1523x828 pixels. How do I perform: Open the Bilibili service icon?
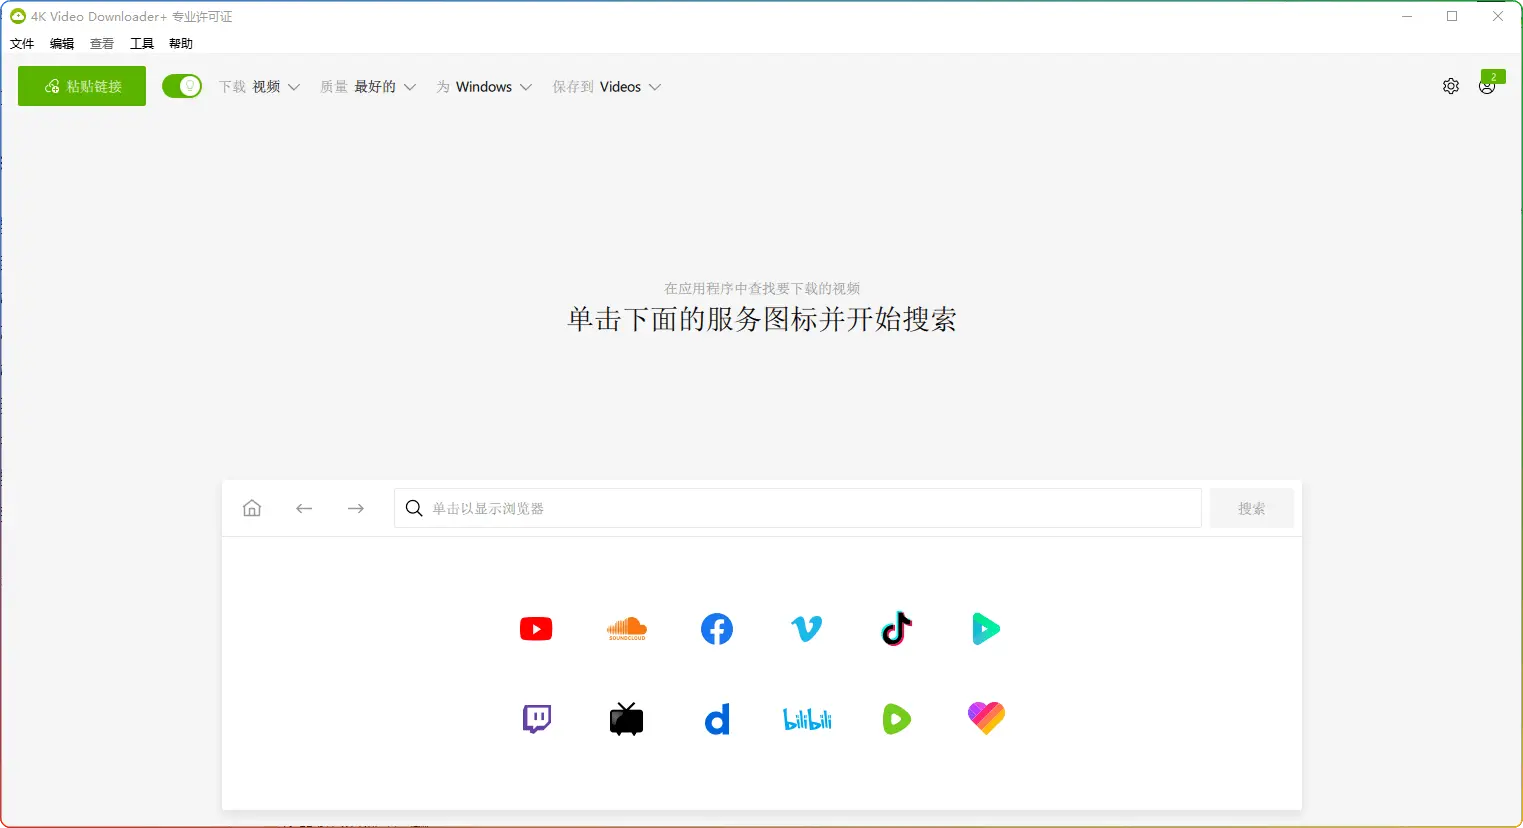tap(807, 719)
